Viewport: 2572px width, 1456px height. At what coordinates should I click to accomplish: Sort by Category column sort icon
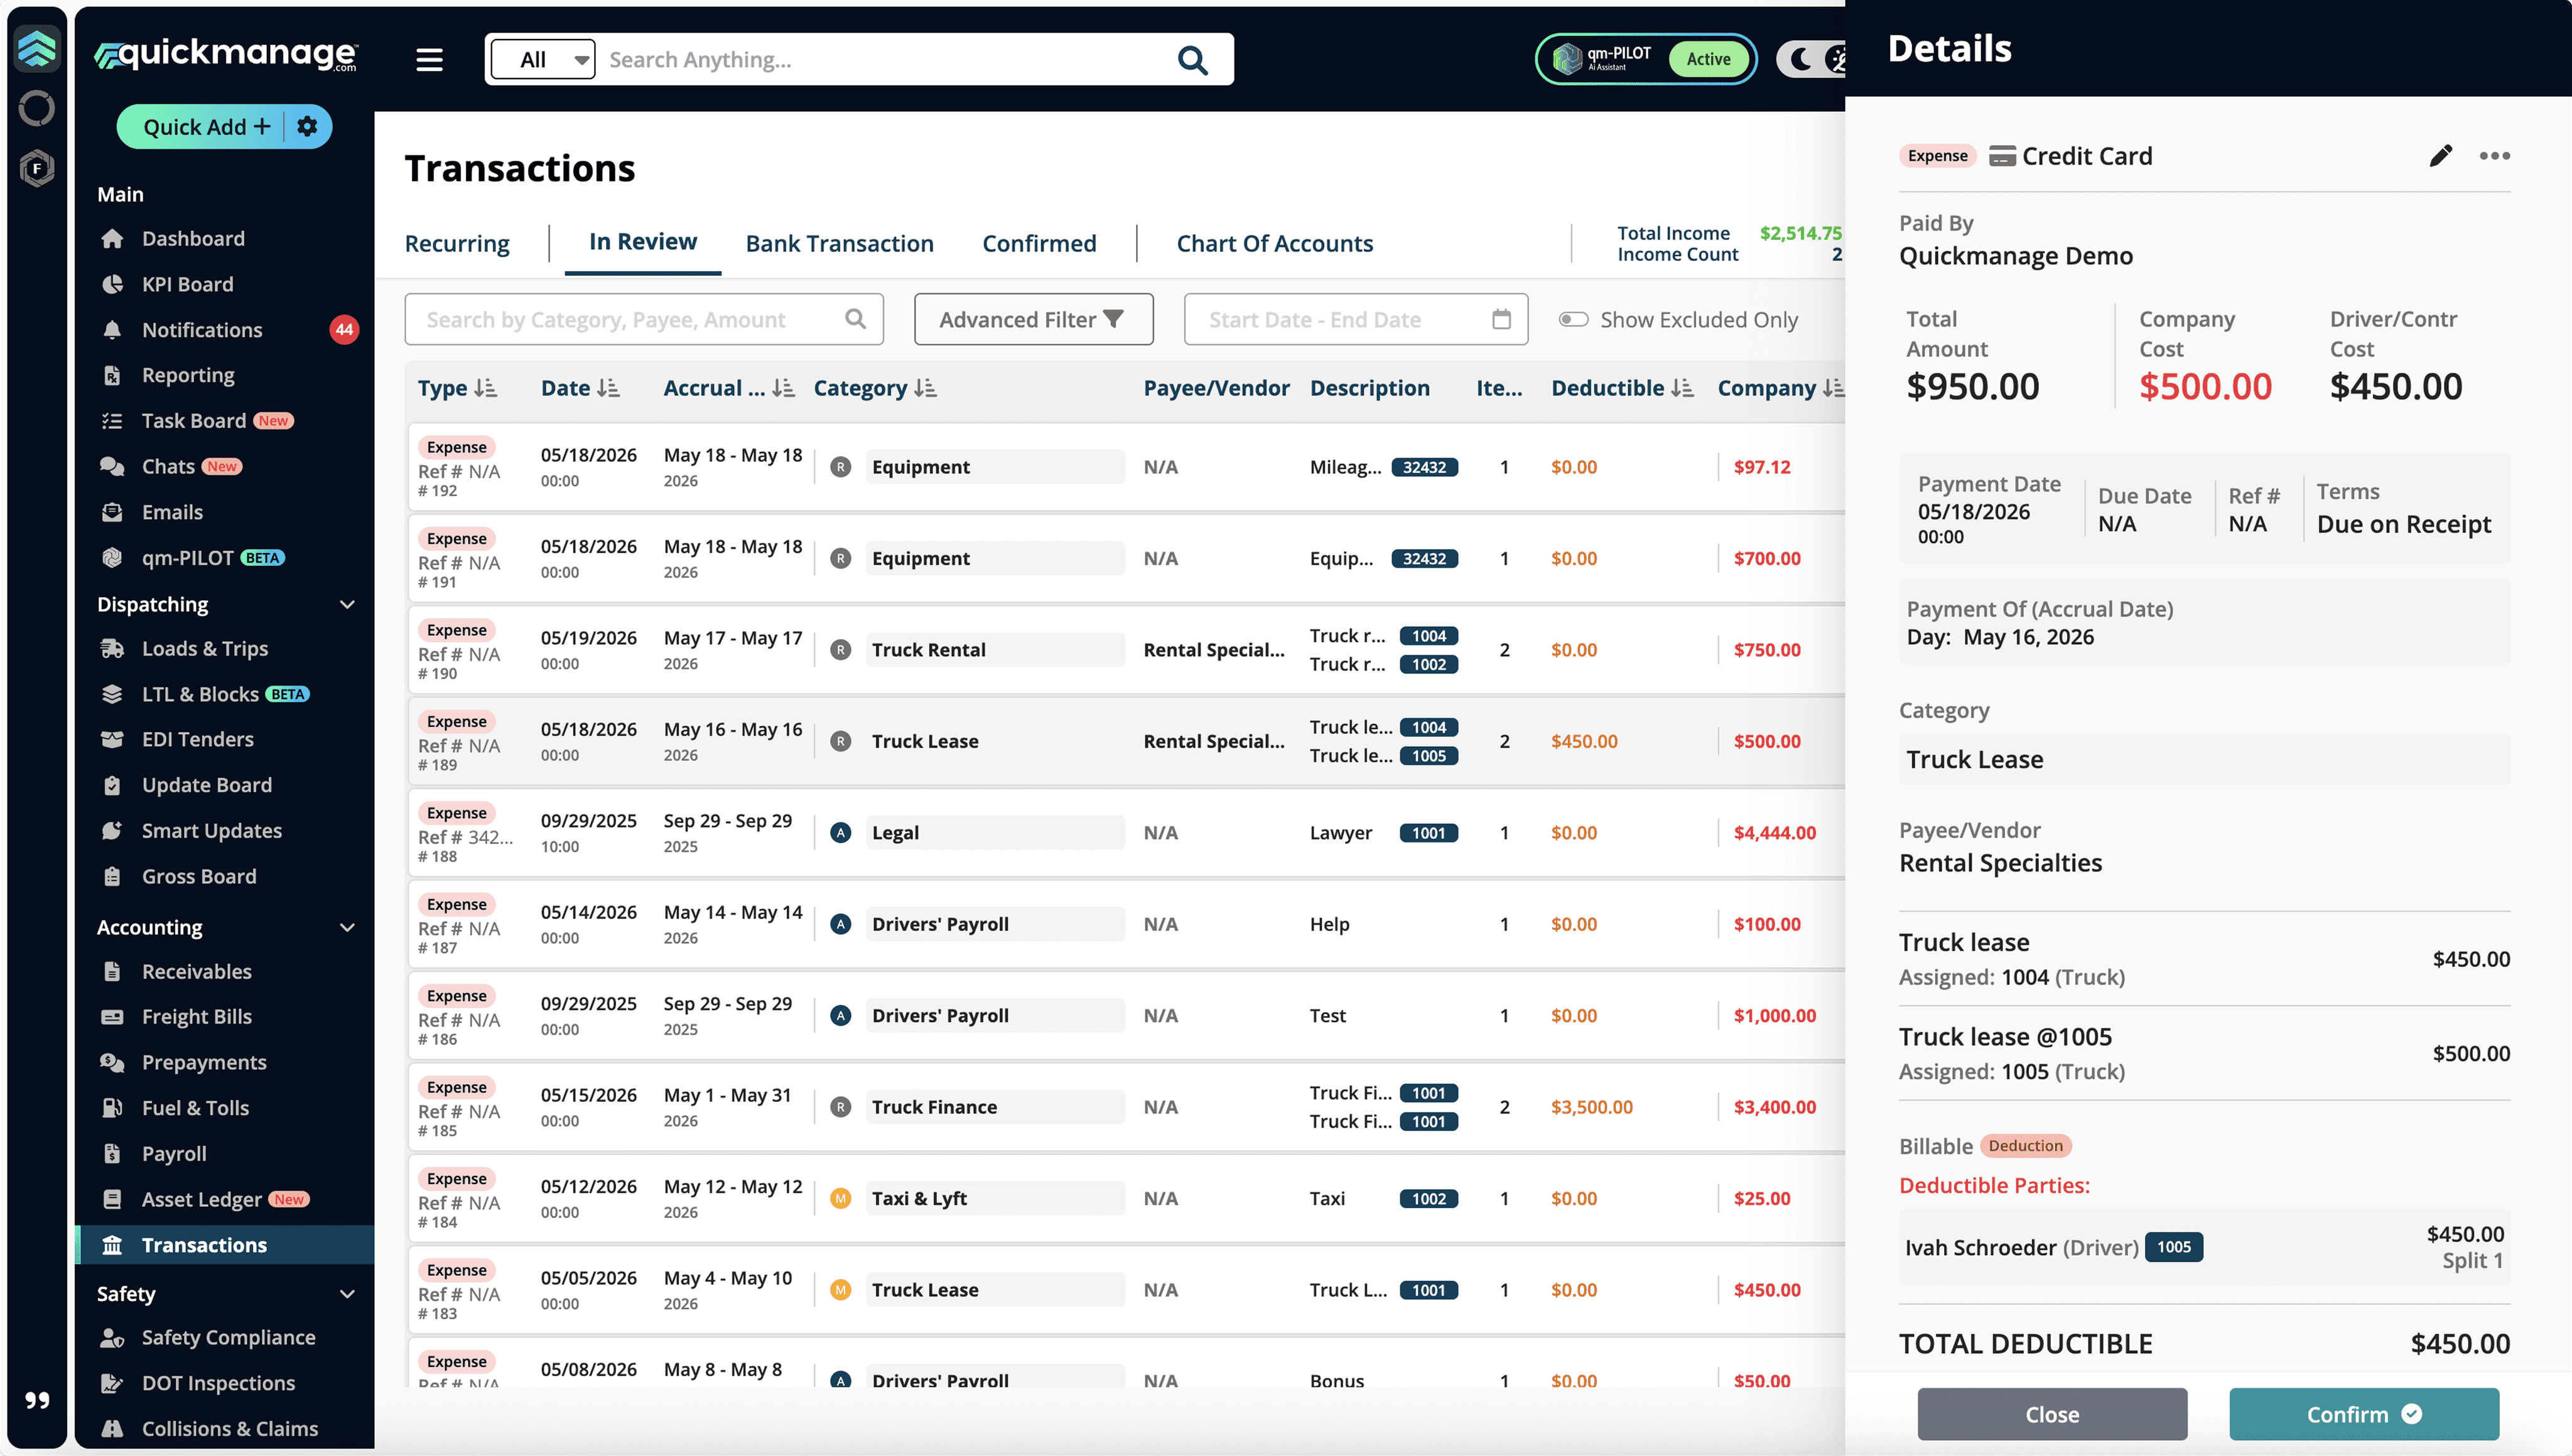click(x=926, y=388)
